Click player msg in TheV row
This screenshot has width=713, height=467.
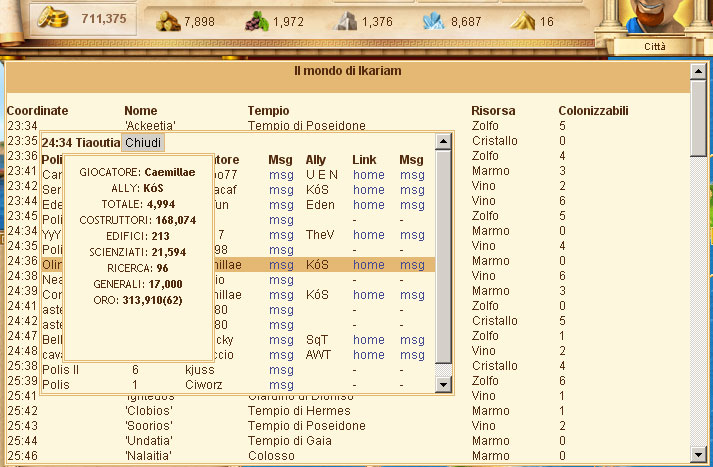[281, 235]
